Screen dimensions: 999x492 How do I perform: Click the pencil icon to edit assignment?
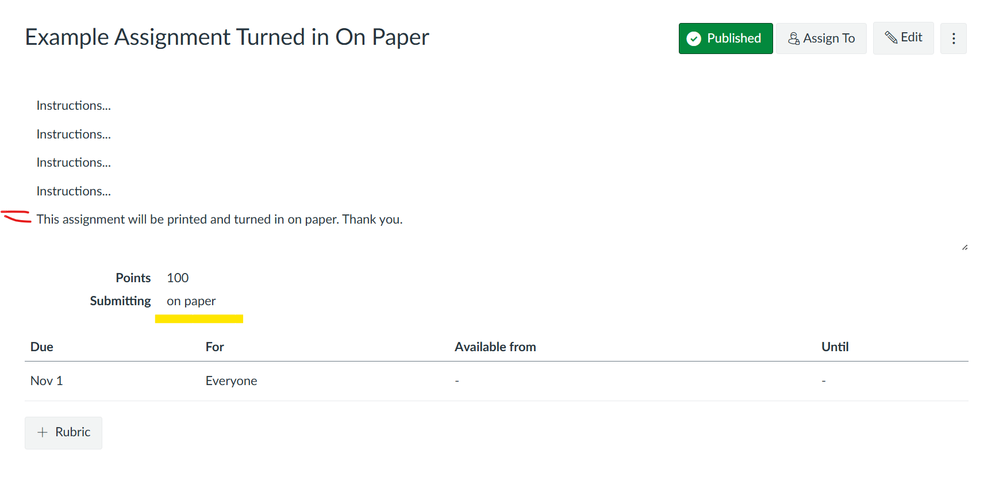pos(891,38)
